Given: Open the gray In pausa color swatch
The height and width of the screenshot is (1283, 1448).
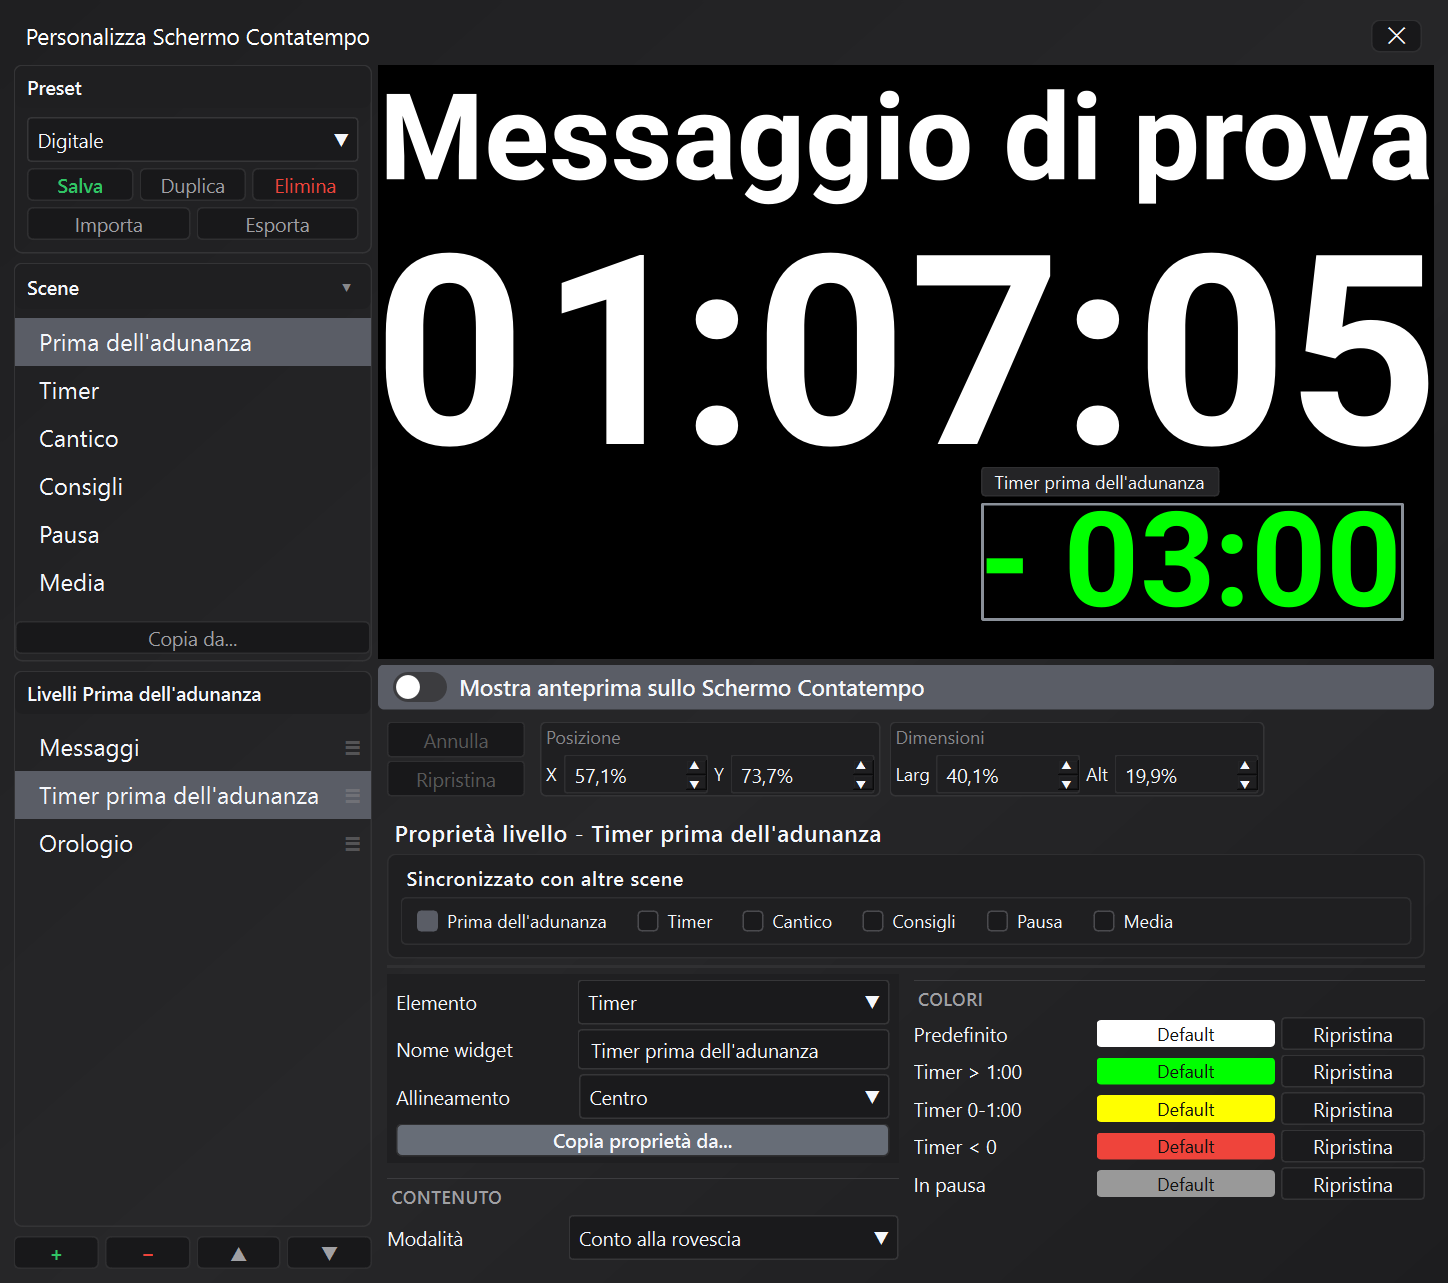Looking at the screenshot, I should point(1185,1184).
